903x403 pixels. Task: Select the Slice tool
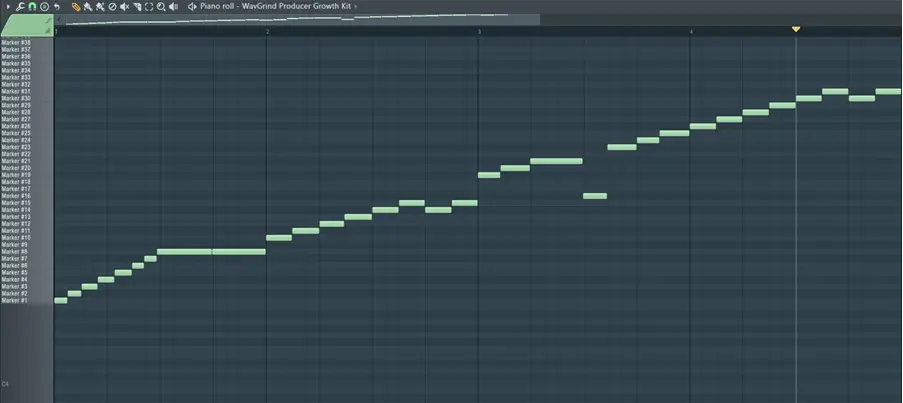[x=137, y=6]
